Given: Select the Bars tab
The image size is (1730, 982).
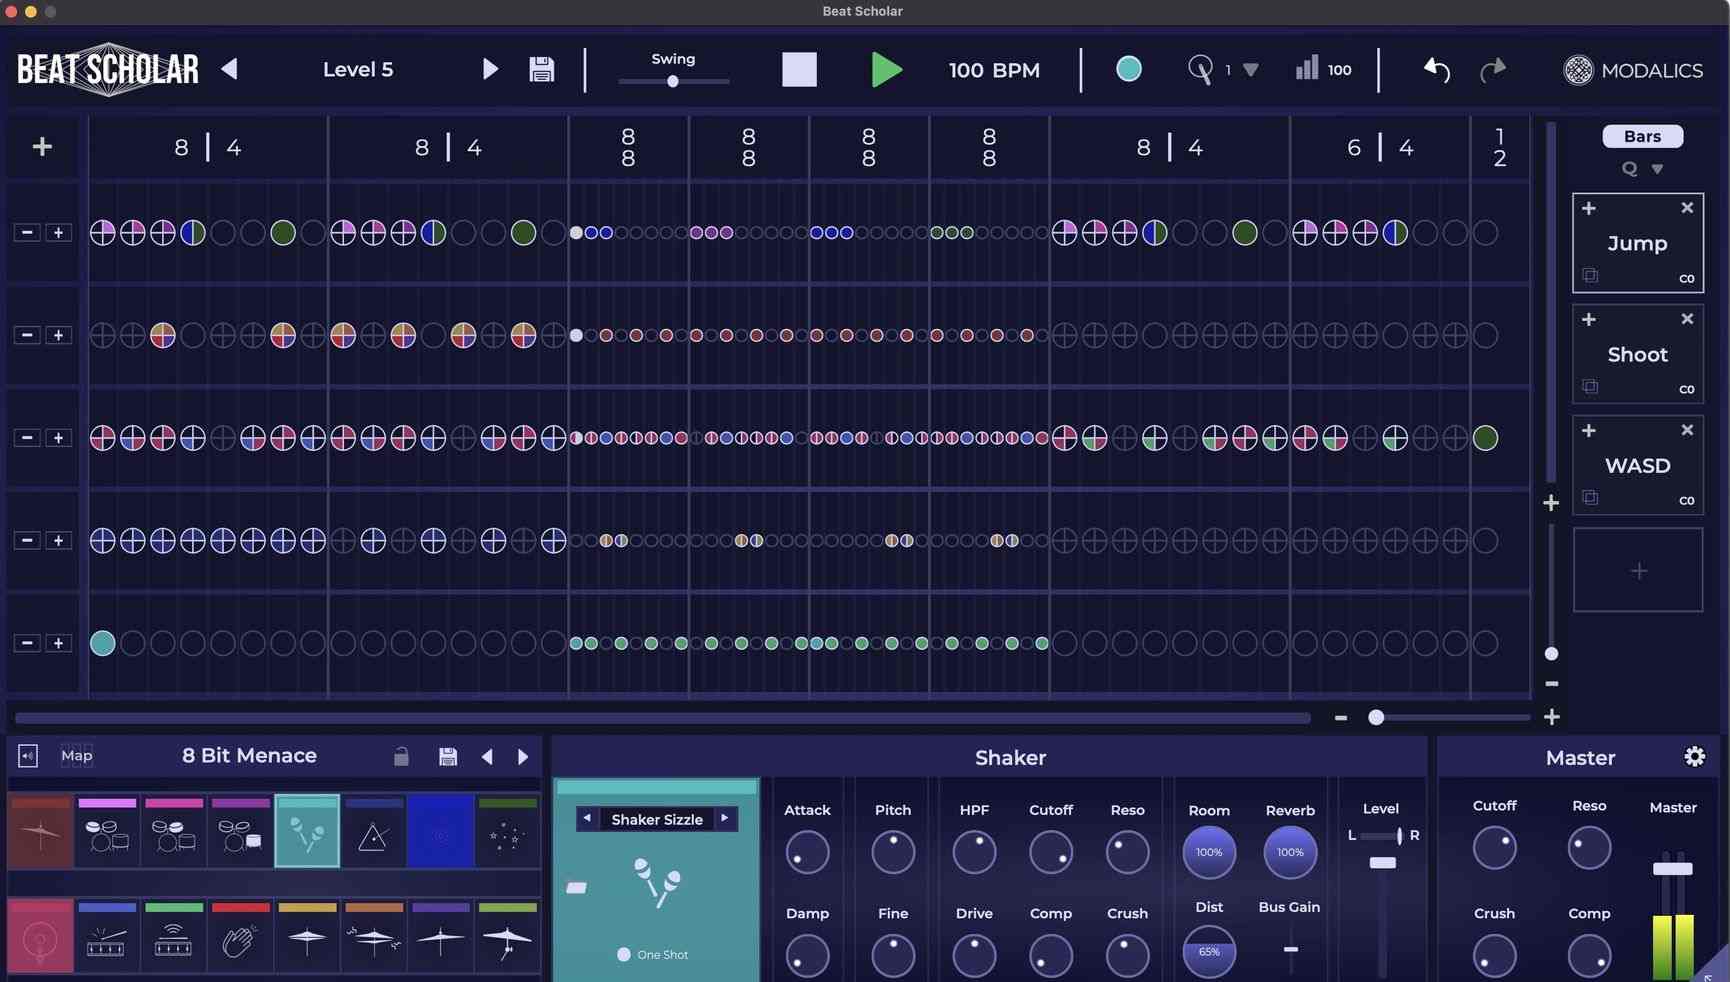Looking at the screenshot, I should click(1642, 136).
